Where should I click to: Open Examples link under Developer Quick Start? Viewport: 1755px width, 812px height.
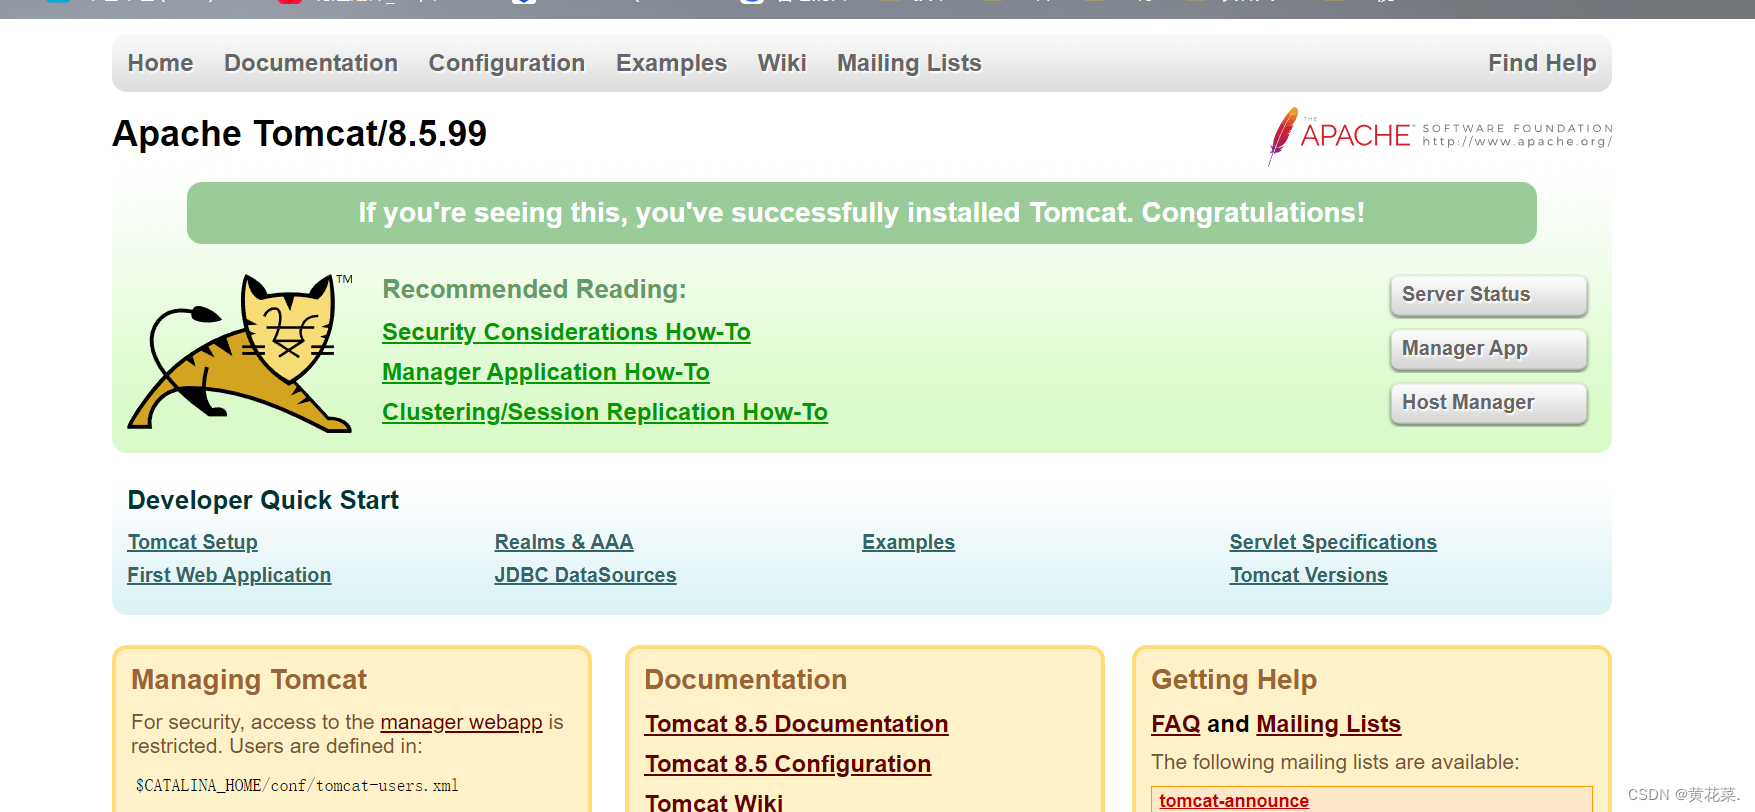click(908, 542)
